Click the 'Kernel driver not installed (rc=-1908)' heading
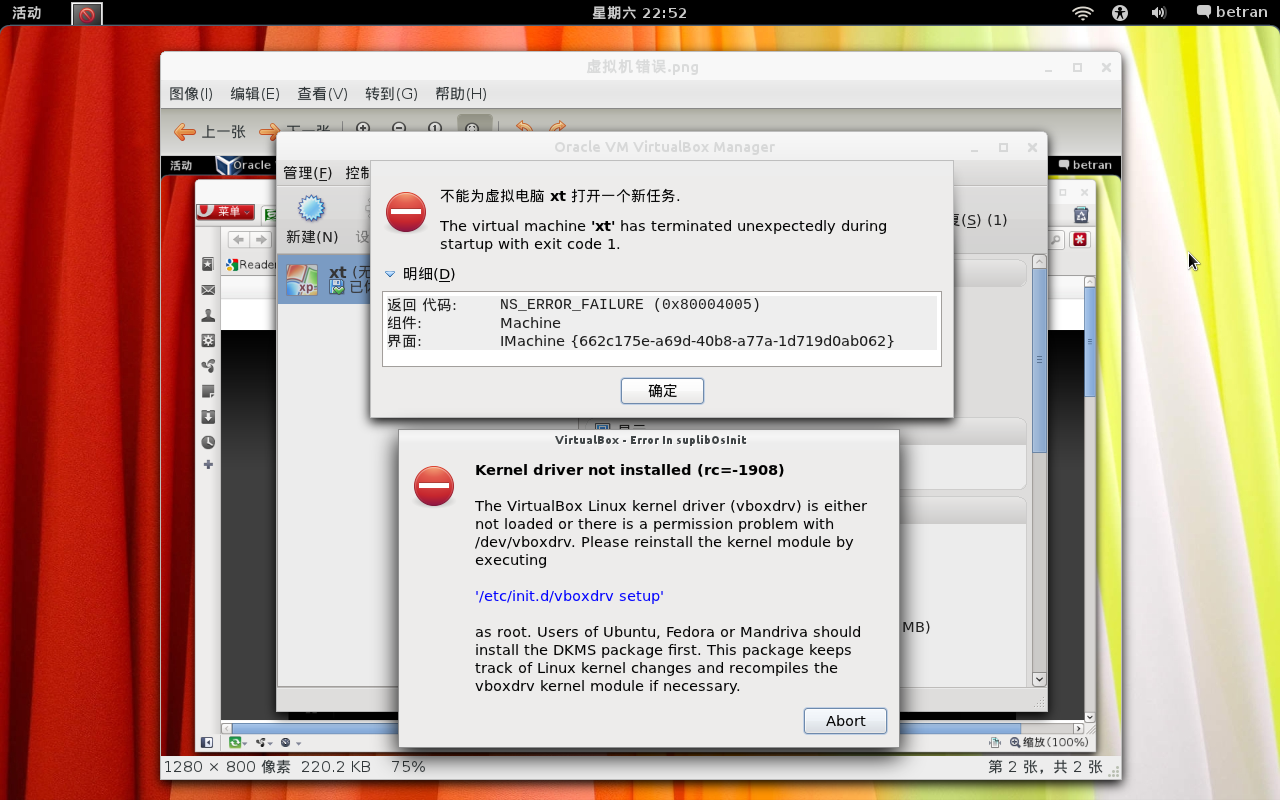This screenshot has width=1280, height=800. (x=629, y=470)
